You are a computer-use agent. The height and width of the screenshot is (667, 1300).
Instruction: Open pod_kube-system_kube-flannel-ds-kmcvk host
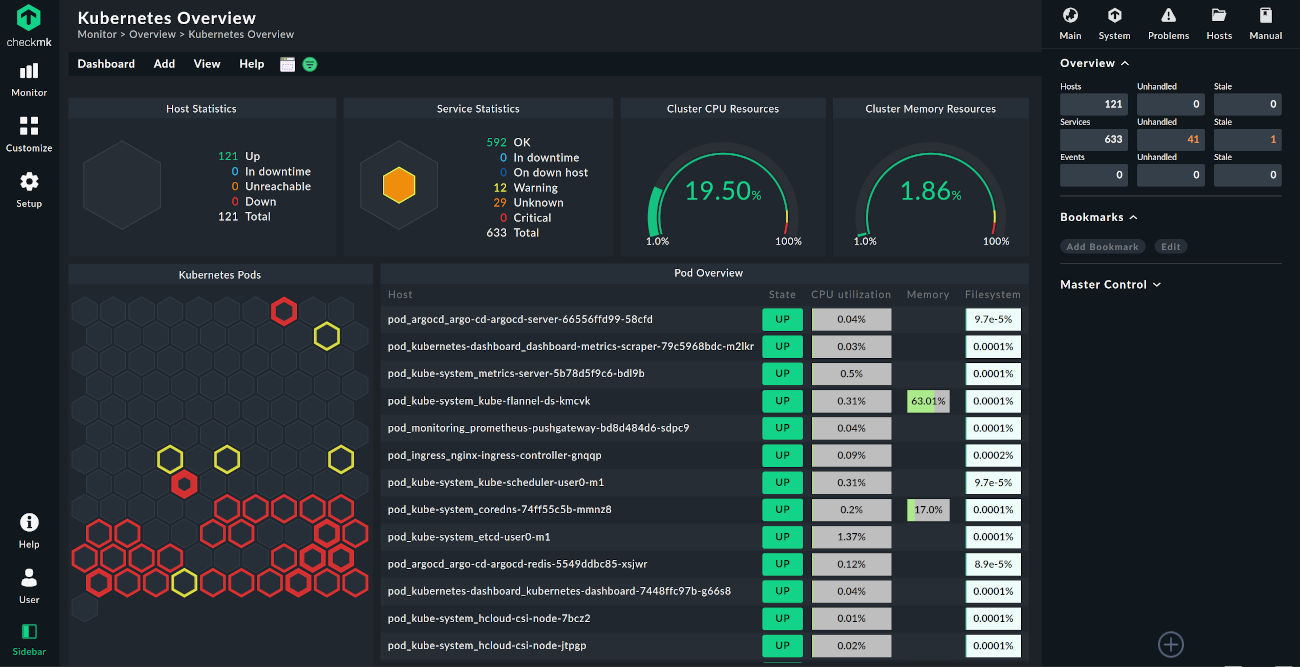(x=489, y=401)
